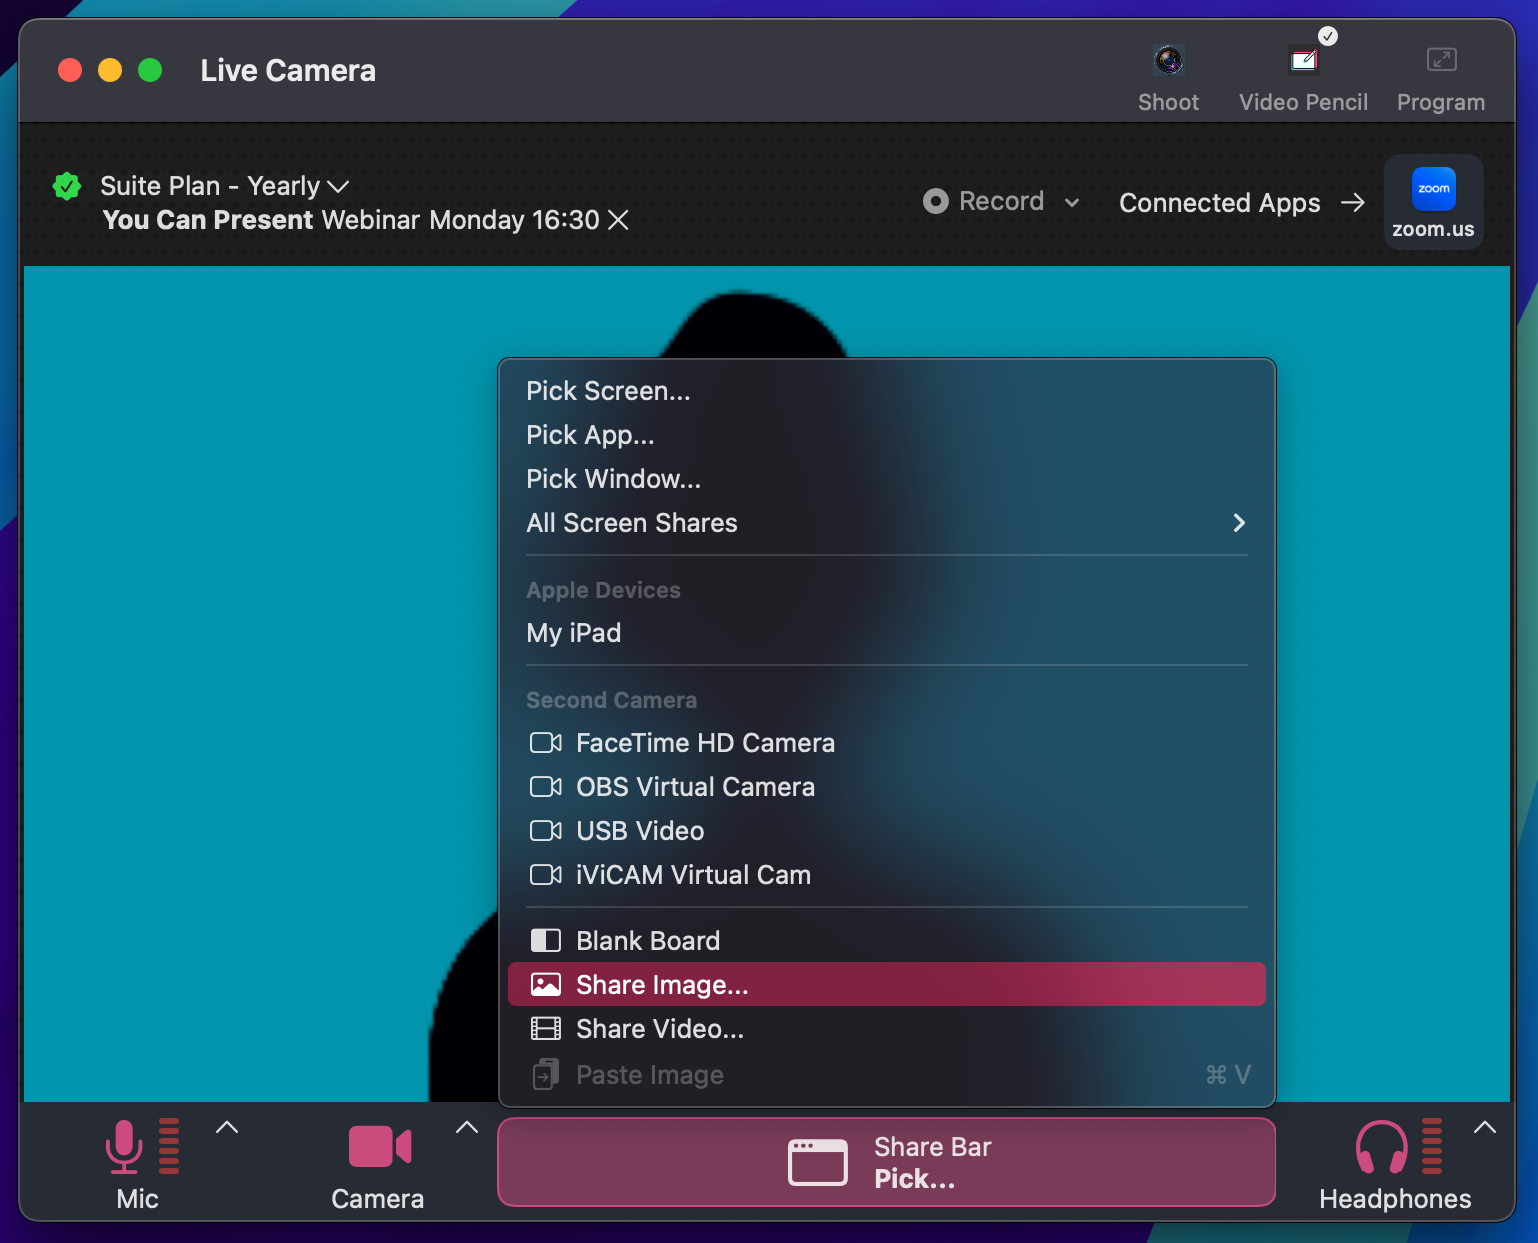This screenshot has height=1243, width=1538.
Task: Select My iPad under Apple Devices
Action: (887, 633)
